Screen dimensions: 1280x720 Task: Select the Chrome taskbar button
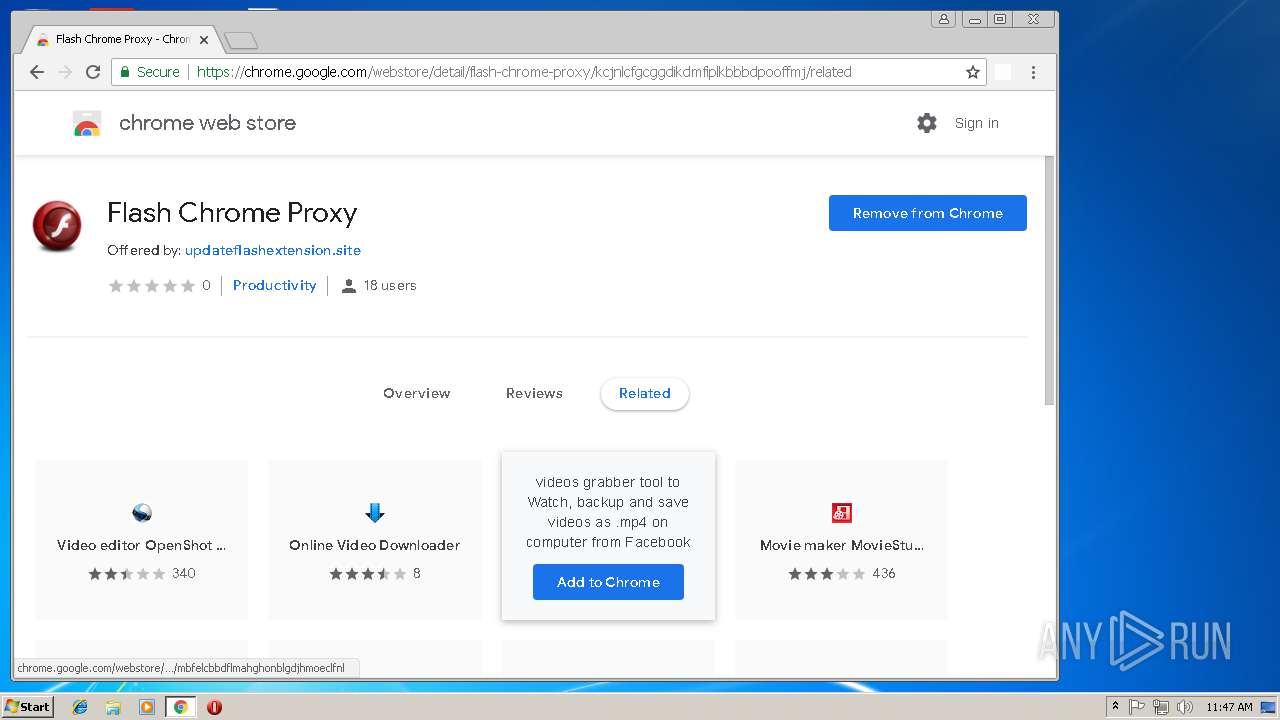pyautogui.click(x=180, y=707)
